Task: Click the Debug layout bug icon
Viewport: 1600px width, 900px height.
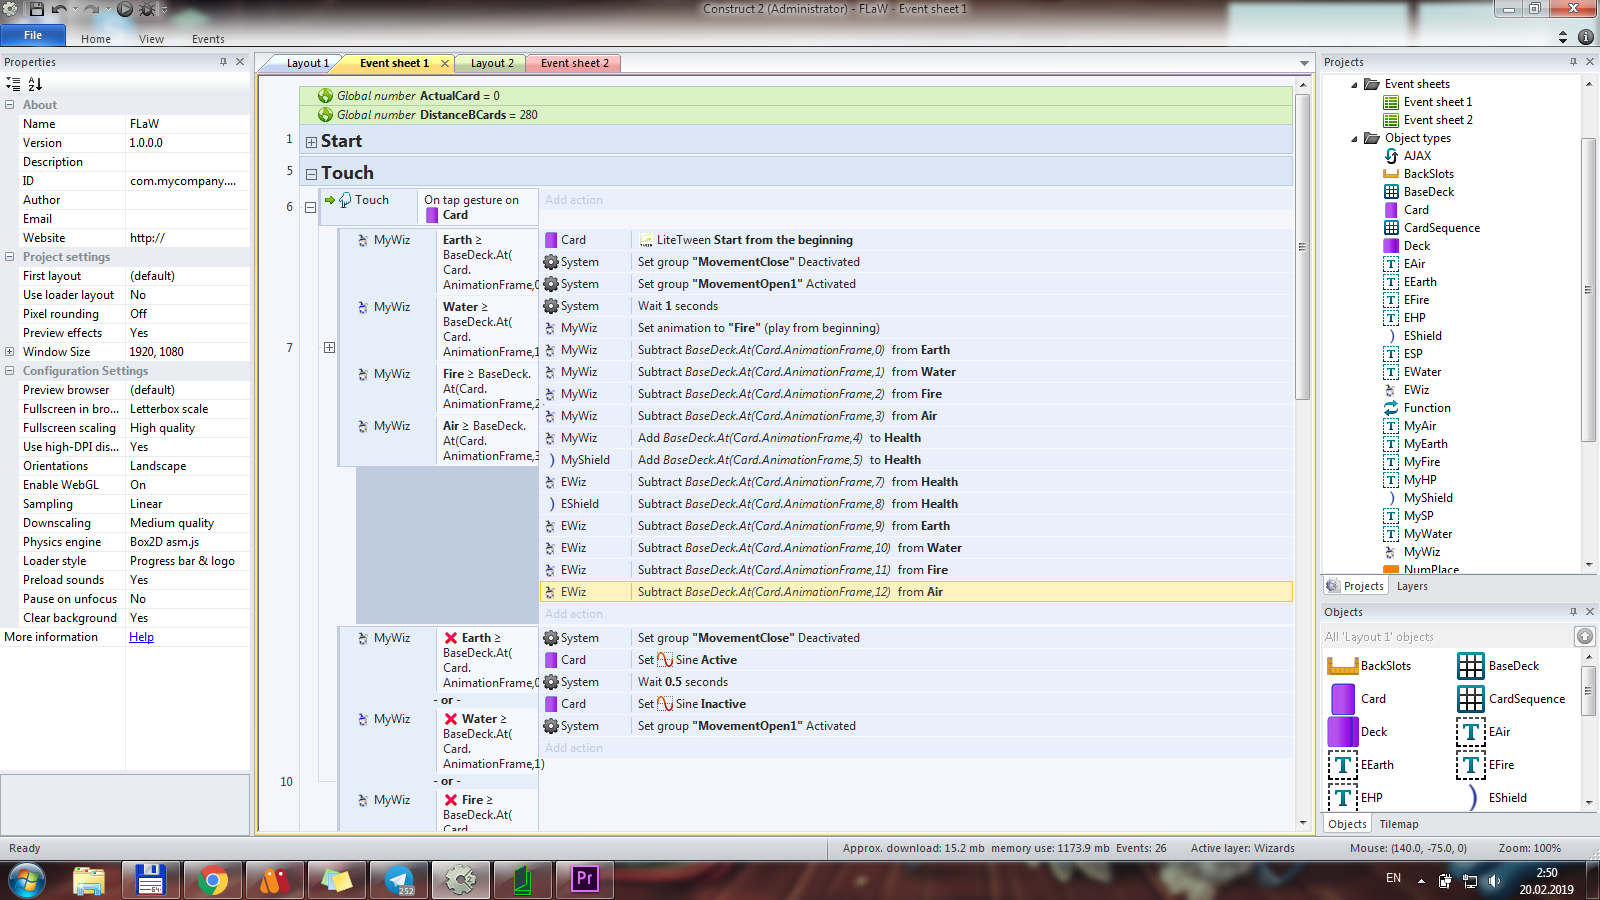Action: pos(147,9)
